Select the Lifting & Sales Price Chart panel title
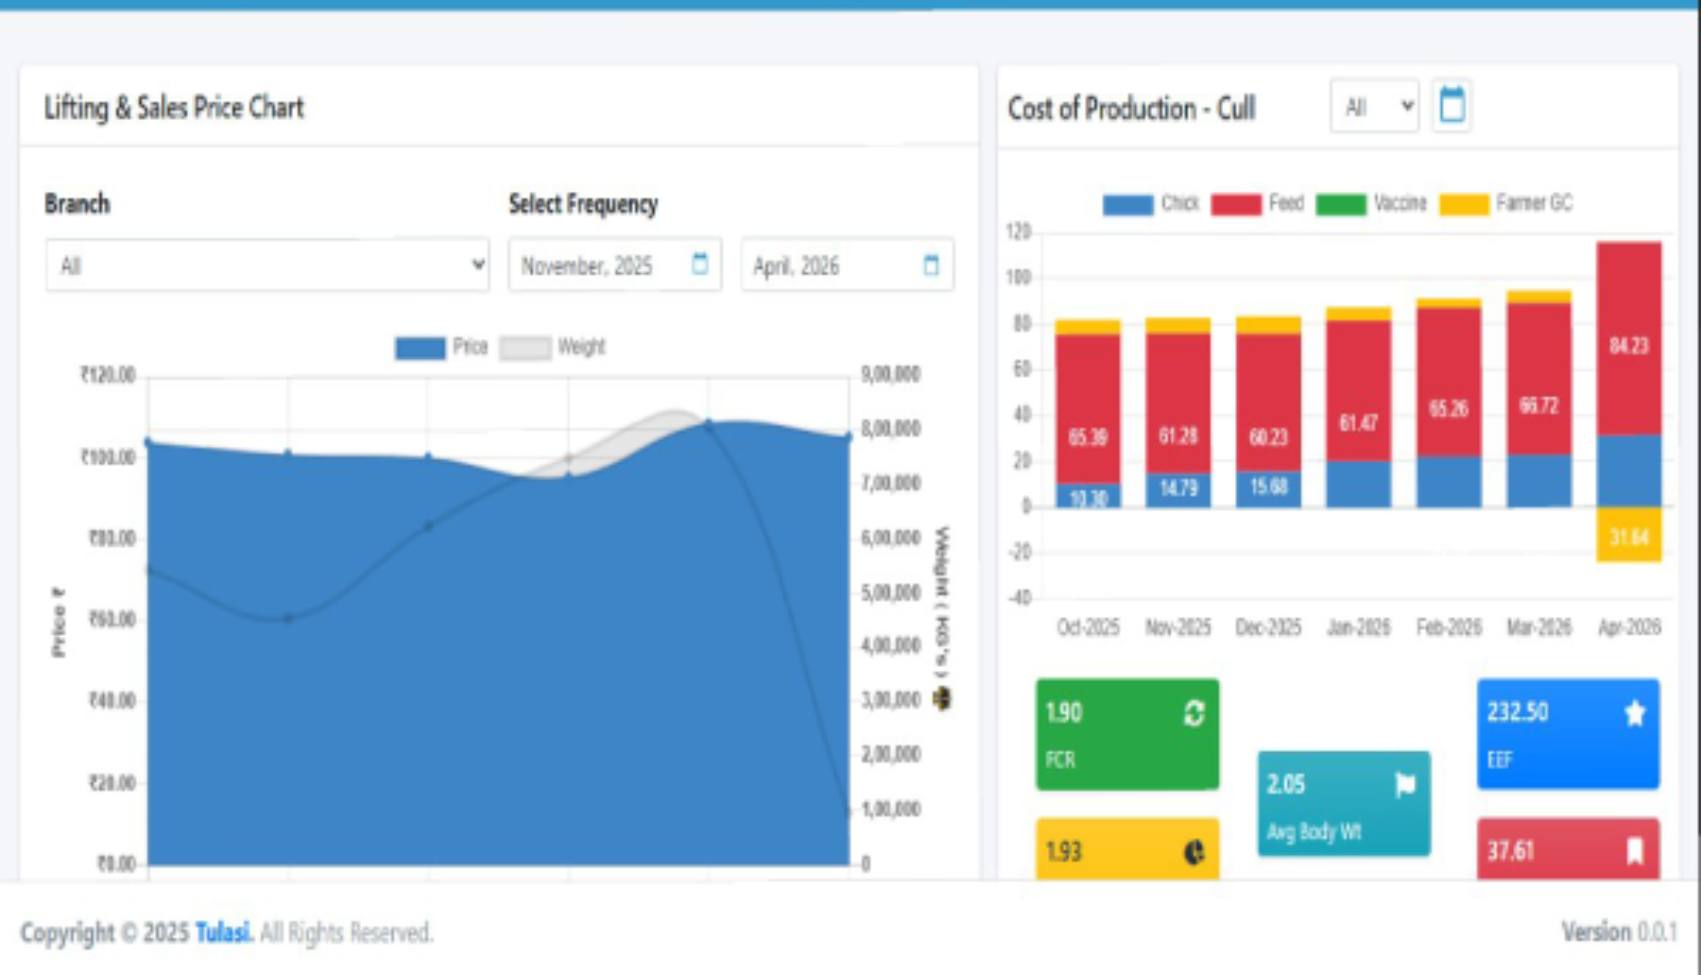 173,107
